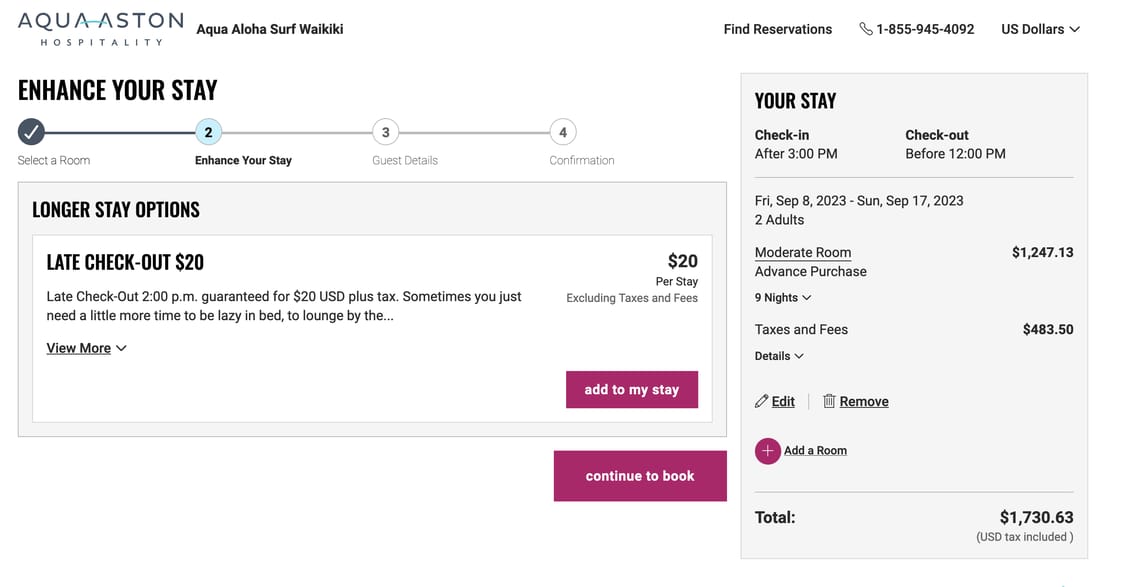Image resolution: width=1128 pixels, height=587 pixels.
Task: Click the Add a Room link
Action: (x=815, y=451)
